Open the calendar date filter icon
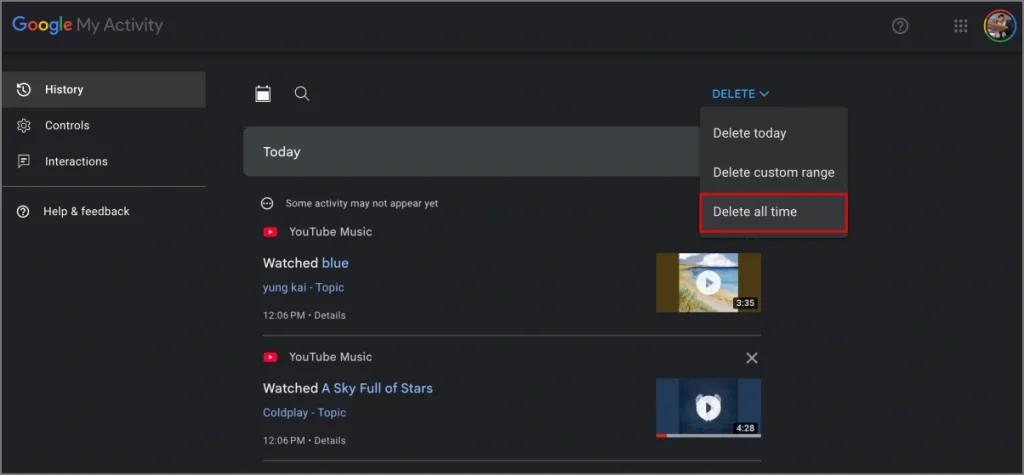The height and width of the screenshot is (475, 1024). click(263, 93)
